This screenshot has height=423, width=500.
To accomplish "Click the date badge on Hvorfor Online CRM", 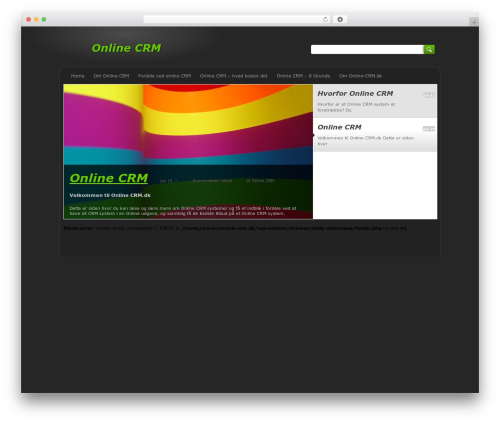I will click(x=429, y=95).
